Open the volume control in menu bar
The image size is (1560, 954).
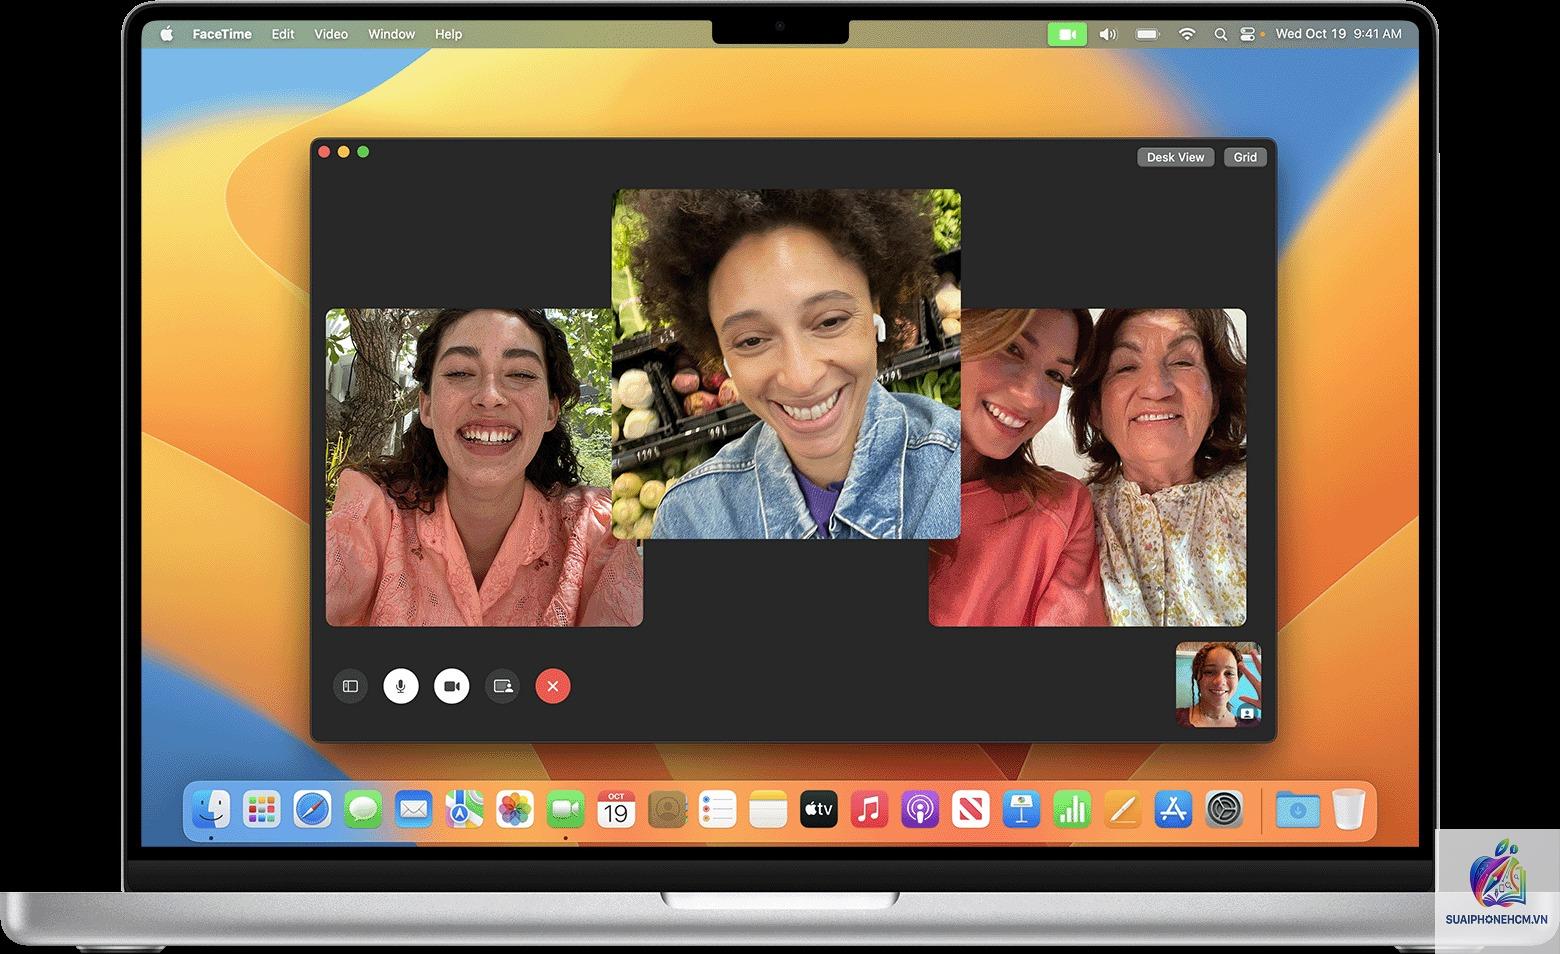(x=1108, y=34)
